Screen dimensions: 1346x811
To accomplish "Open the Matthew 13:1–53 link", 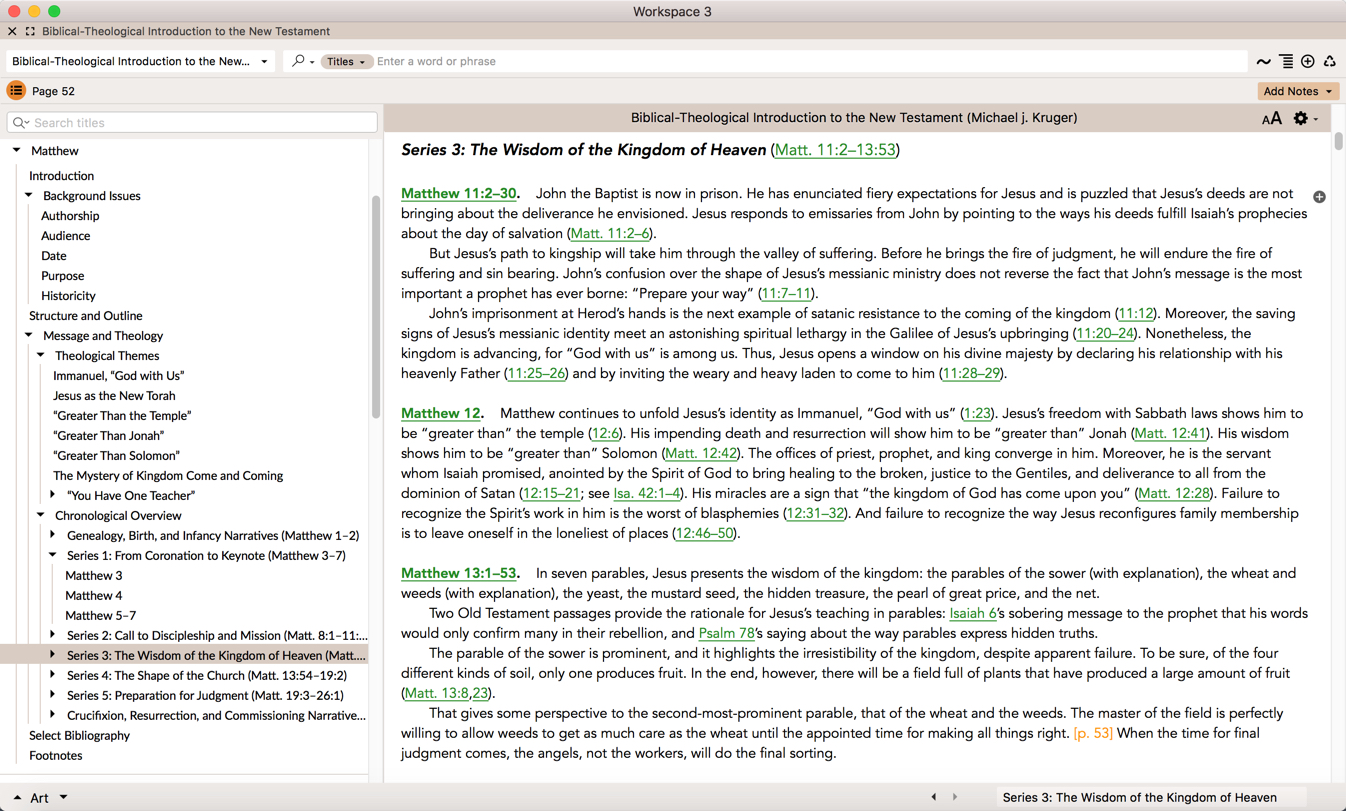I will pyautogui.click(x=459, y=574).
